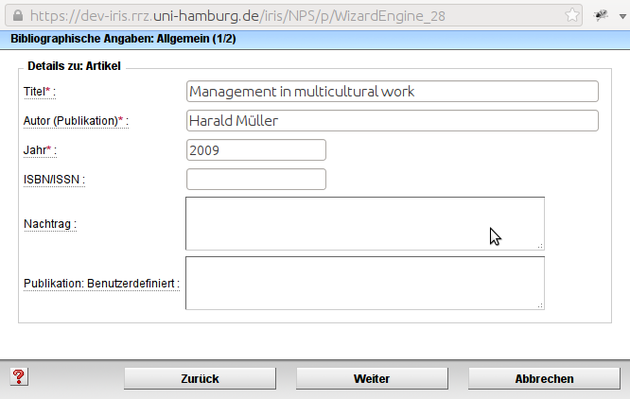Click the Details zu: Artikel legend
Screen dimensions: 630x399
point(74,66)
